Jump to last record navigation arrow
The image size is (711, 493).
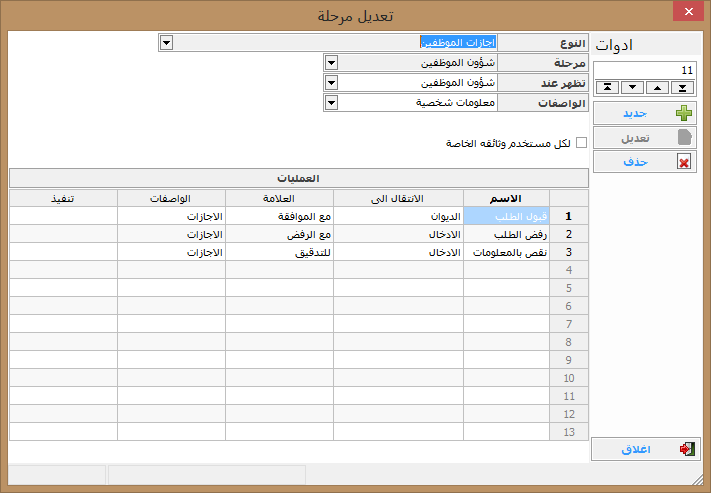[682, 87]
